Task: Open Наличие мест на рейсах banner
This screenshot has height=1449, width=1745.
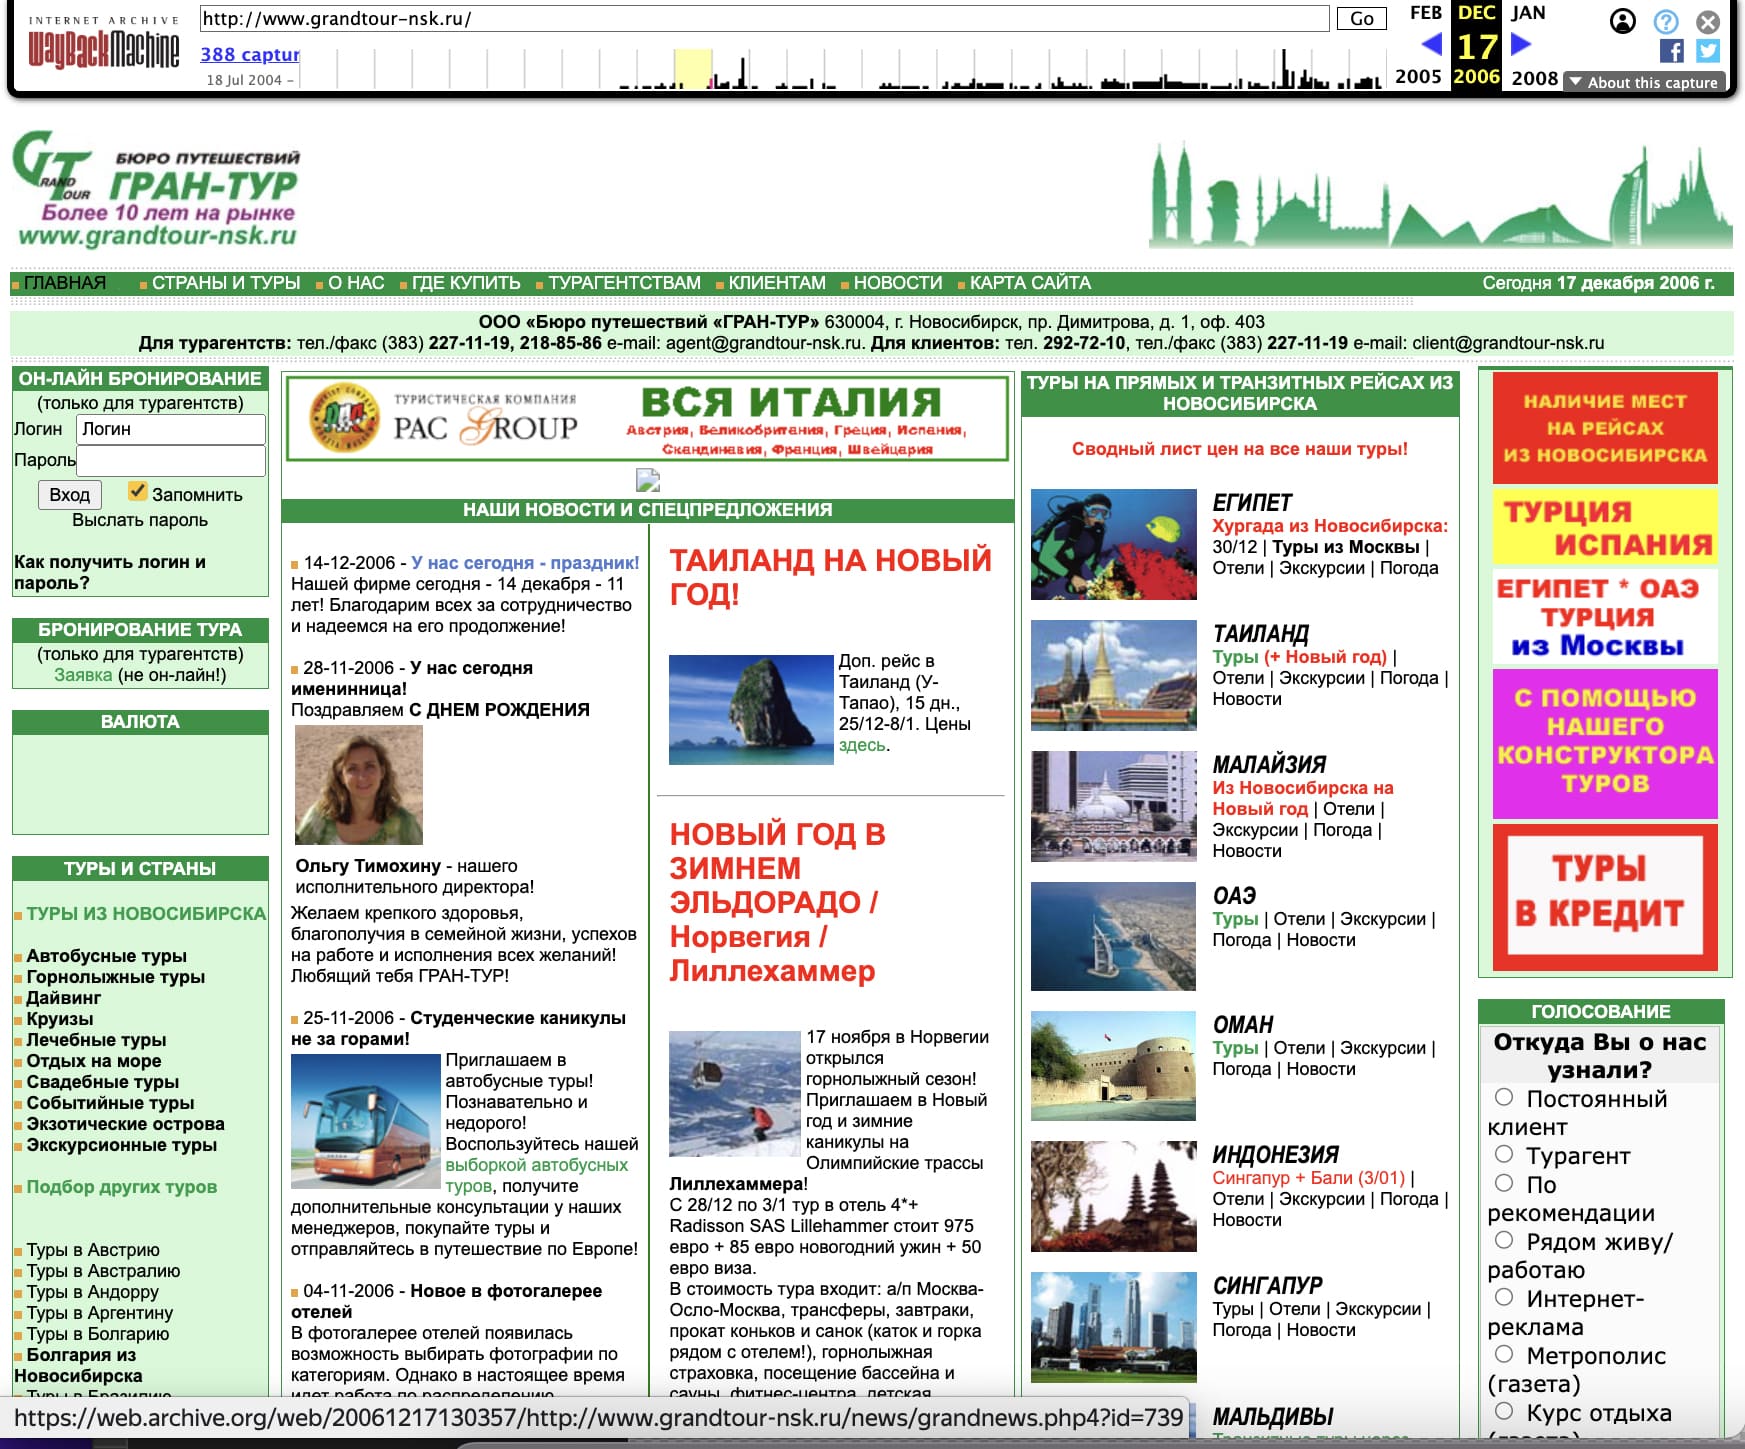Action: click(x=1605, y=428)
